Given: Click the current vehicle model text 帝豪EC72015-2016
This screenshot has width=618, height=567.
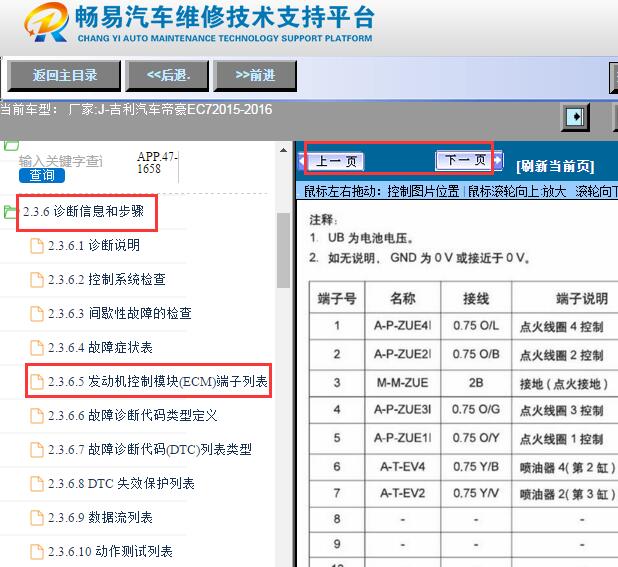Looking at the screenshot, I should 217,109.
